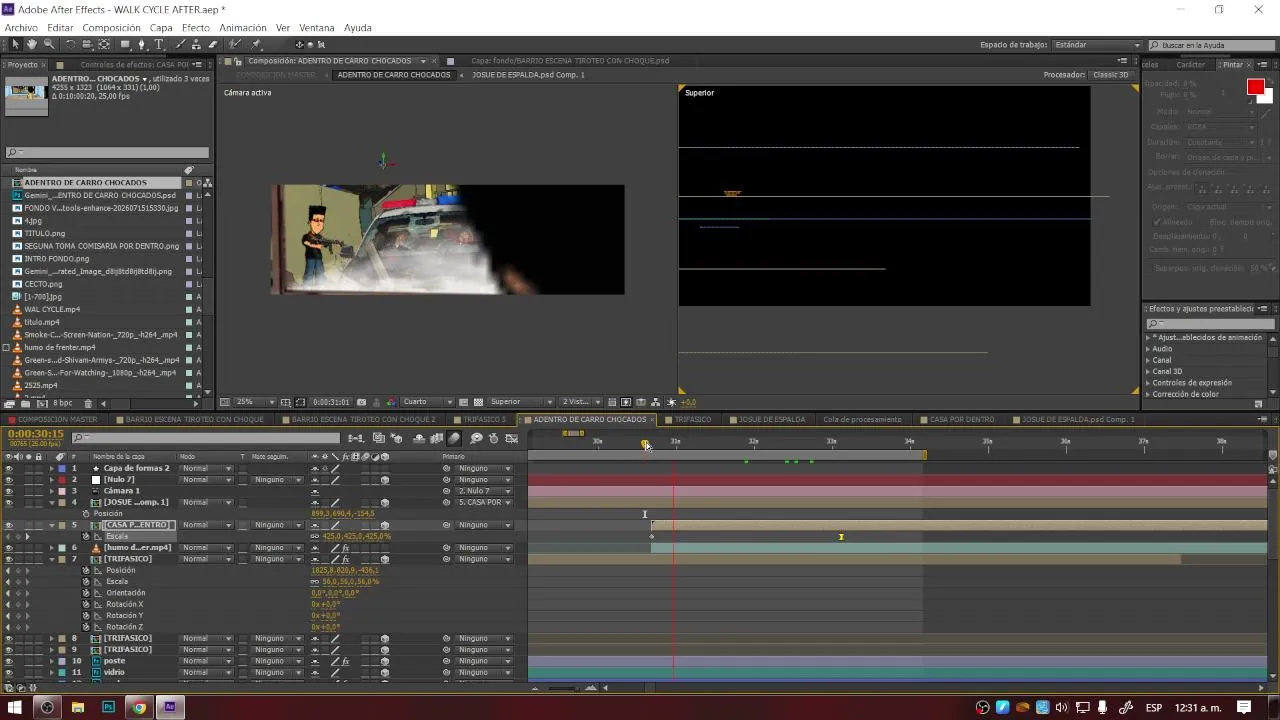
Task: Select the Rectangle shape tool
Action: (x=125, y=45)
